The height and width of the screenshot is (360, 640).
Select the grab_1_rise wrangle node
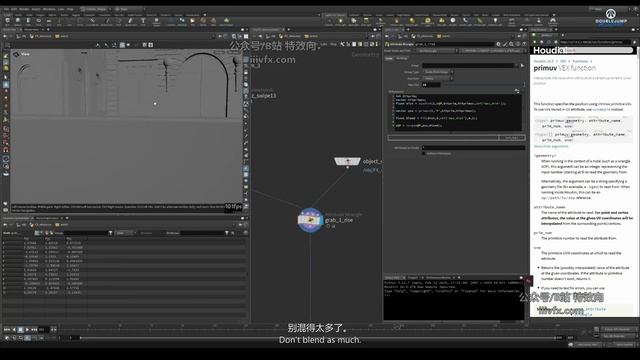(310, 220)
